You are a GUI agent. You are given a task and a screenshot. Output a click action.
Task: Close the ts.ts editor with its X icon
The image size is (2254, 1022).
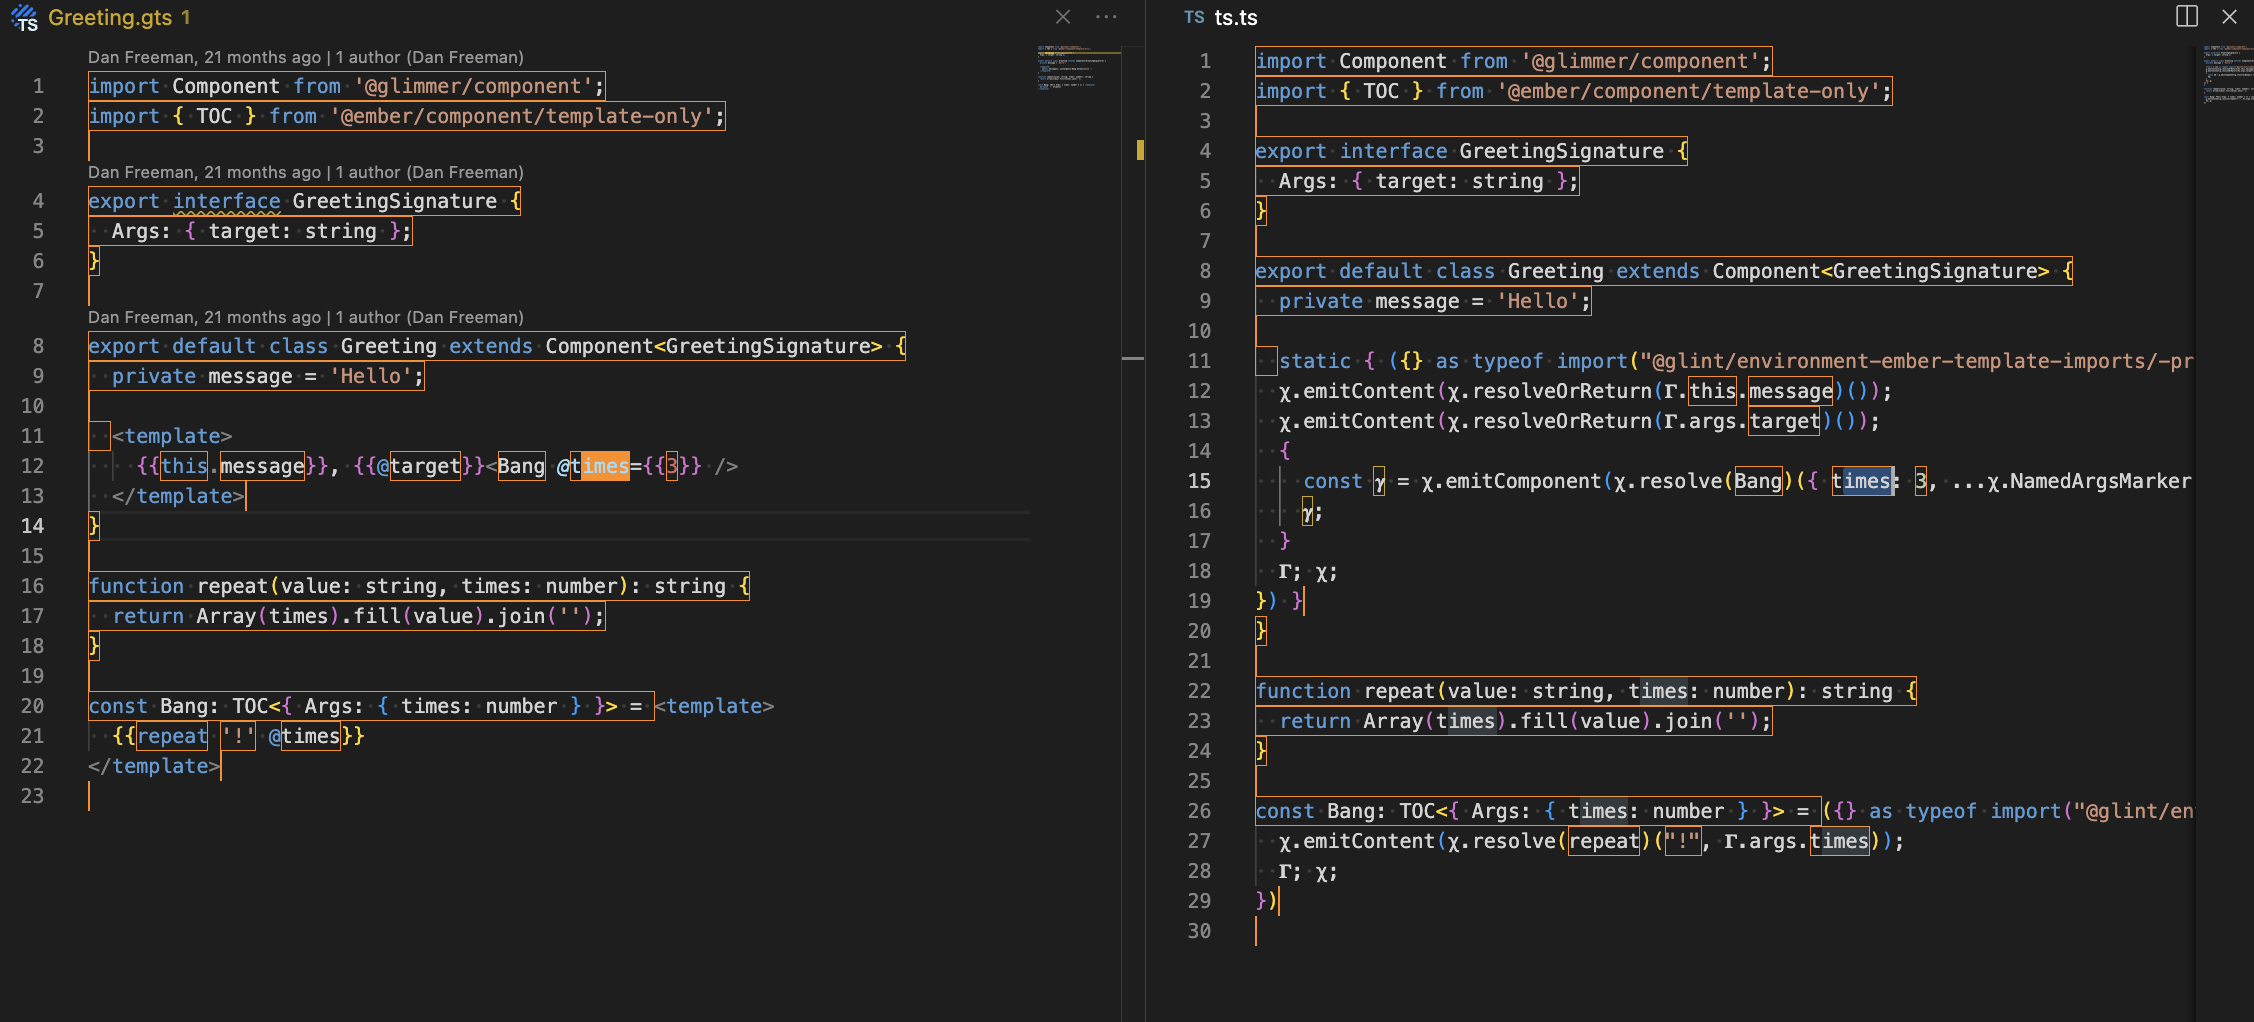[x=2229, y=17]
